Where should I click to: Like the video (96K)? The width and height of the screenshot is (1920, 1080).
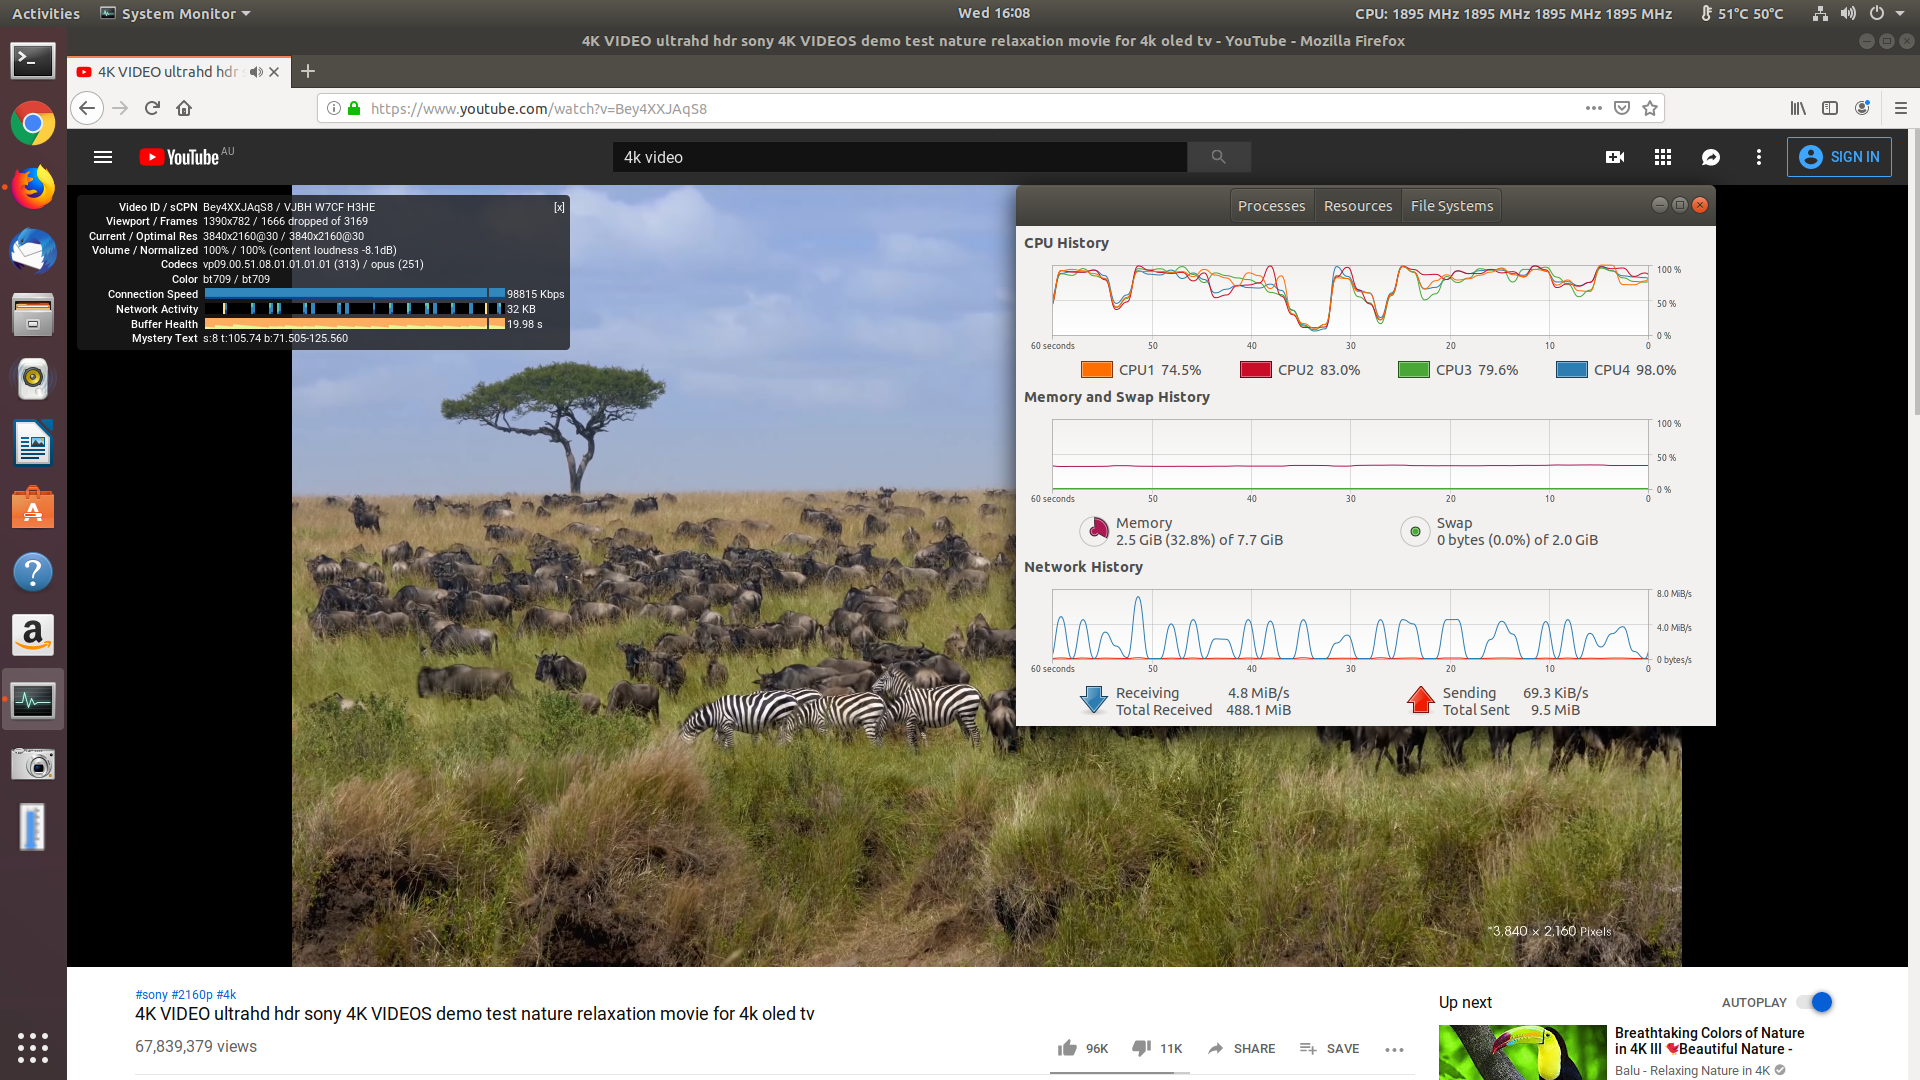coord(1083,1048)
